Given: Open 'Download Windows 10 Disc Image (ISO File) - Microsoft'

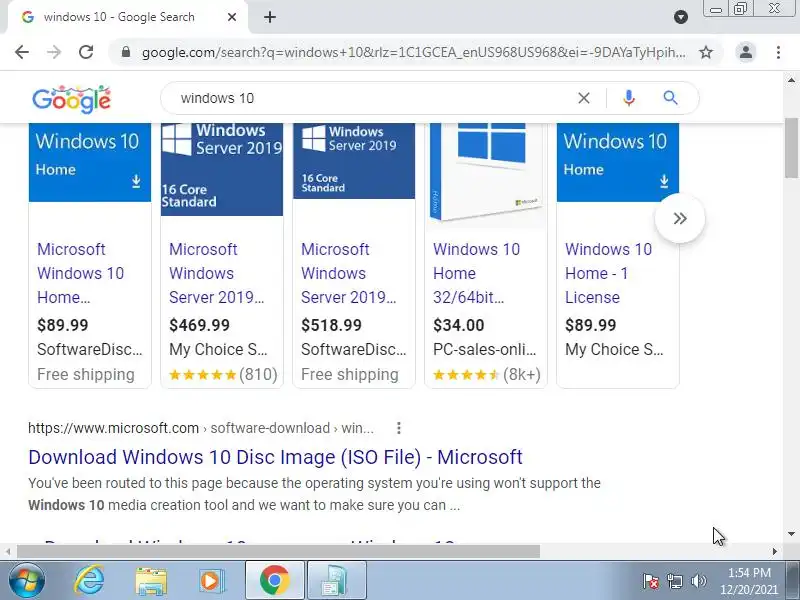Looking at the screenshot, I should 276,457.
